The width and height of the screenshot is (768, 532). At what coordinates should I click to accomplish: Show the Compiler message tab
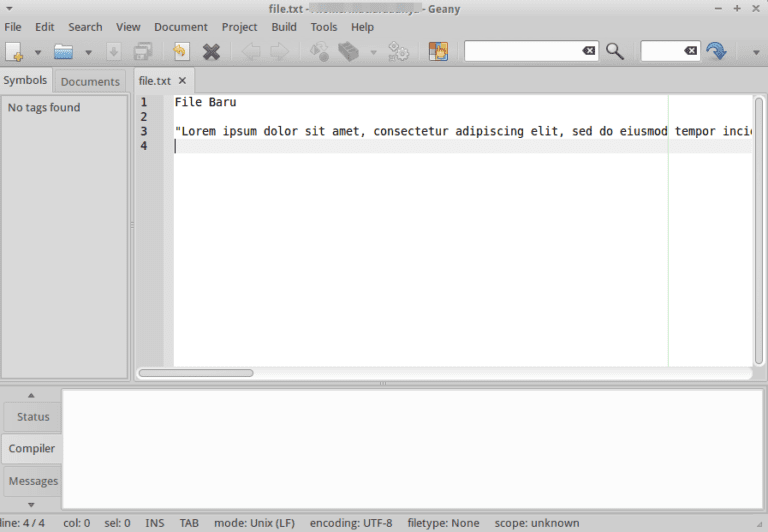32,448
